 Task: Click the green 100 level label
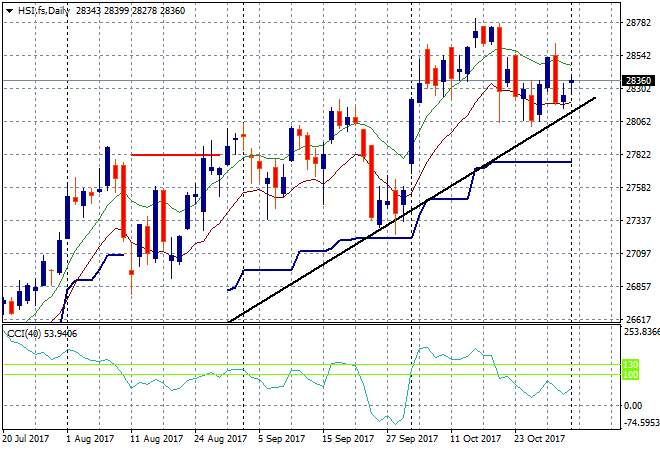(x=630, y=375)
